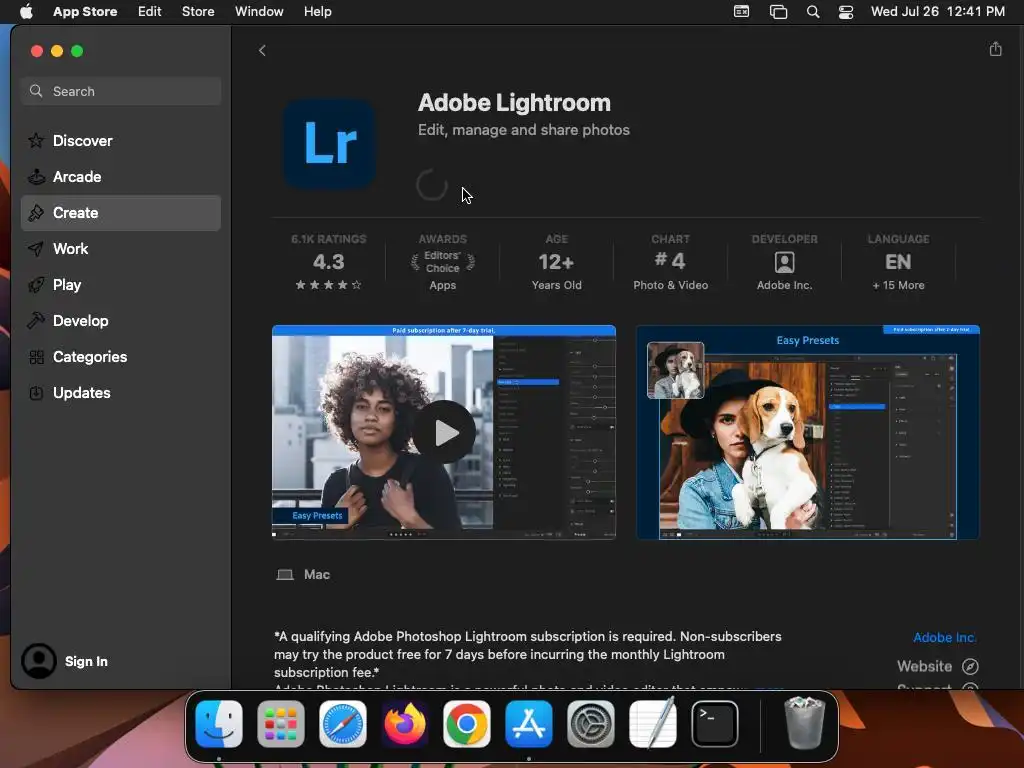The width and height of the screenshot is (1024, 768).
Task: Click the keyboard input icon in menu bar
Action: point(741,12)
